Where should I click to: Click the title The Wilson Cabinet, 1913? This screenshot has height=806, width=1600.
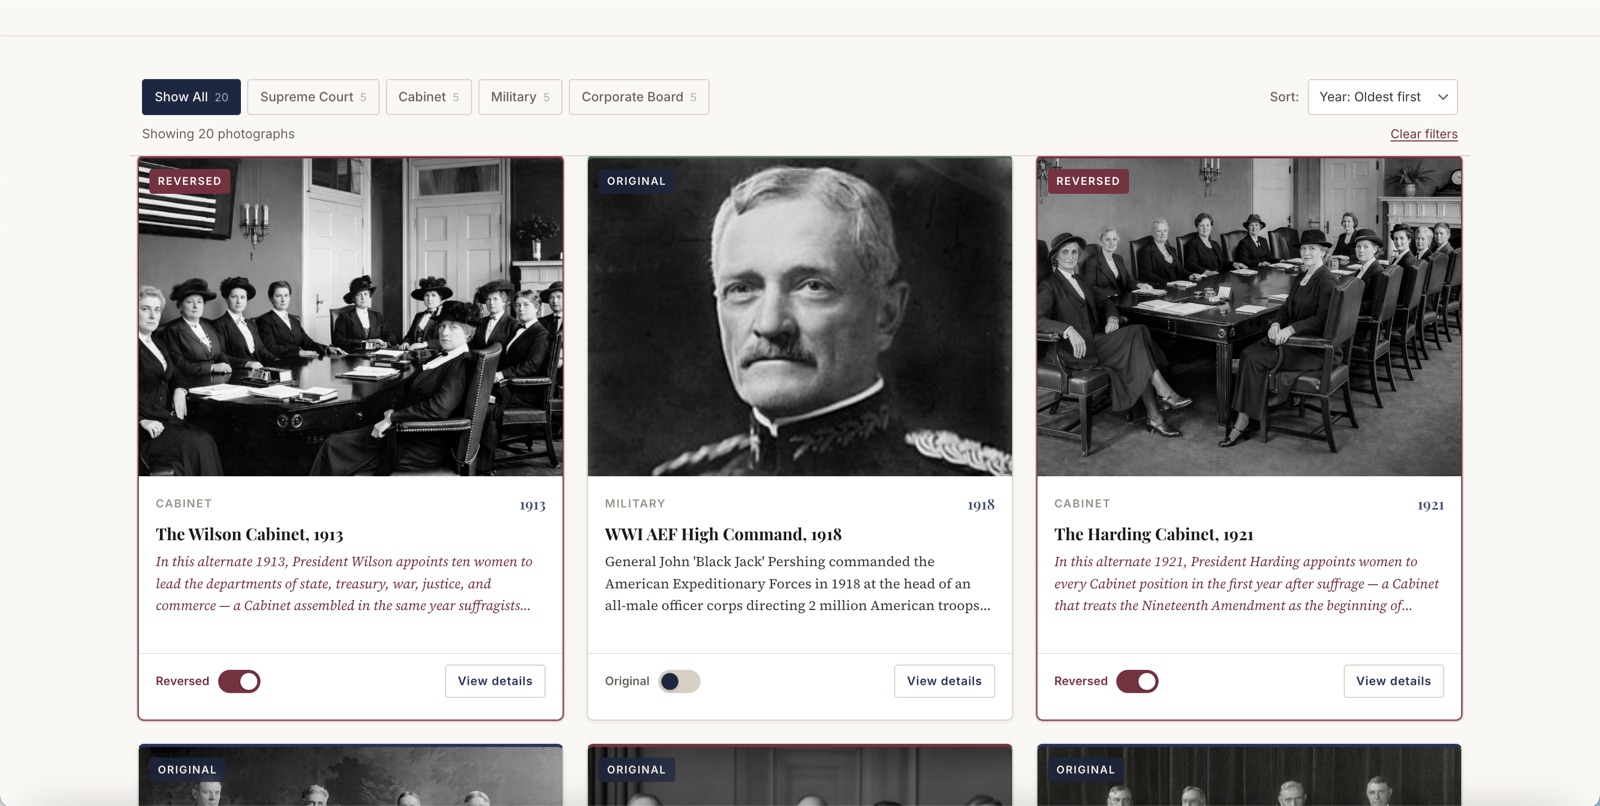[x=250, y=535]
